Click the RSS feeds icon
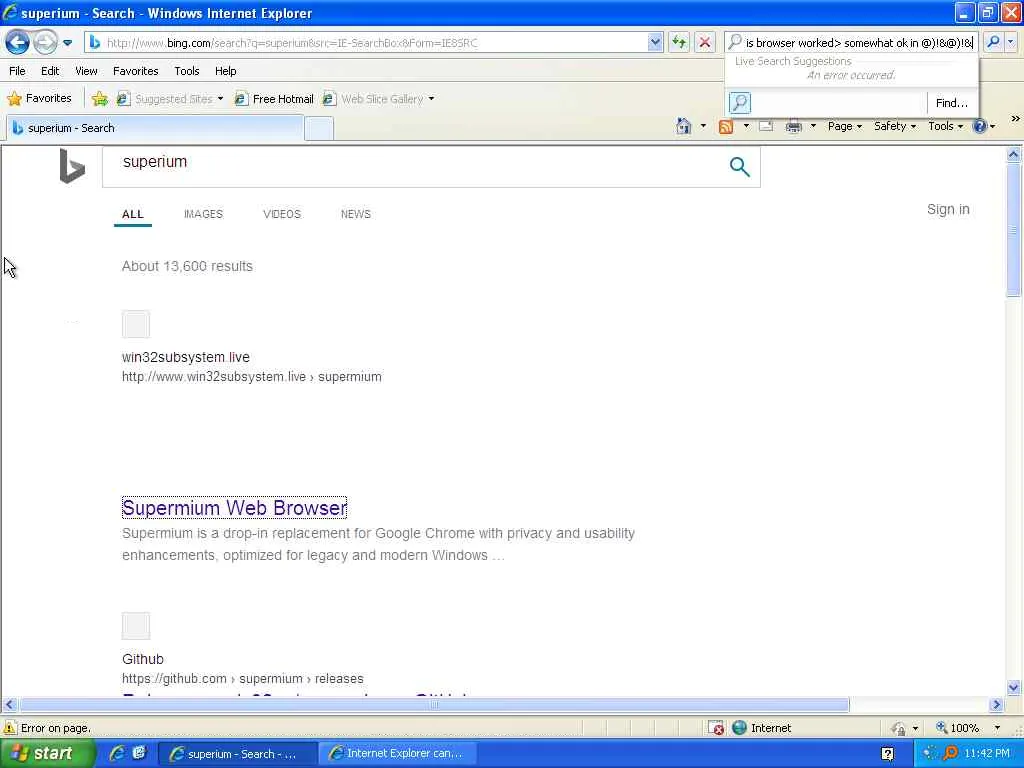The image size is (1024, 768). (726, 126)
